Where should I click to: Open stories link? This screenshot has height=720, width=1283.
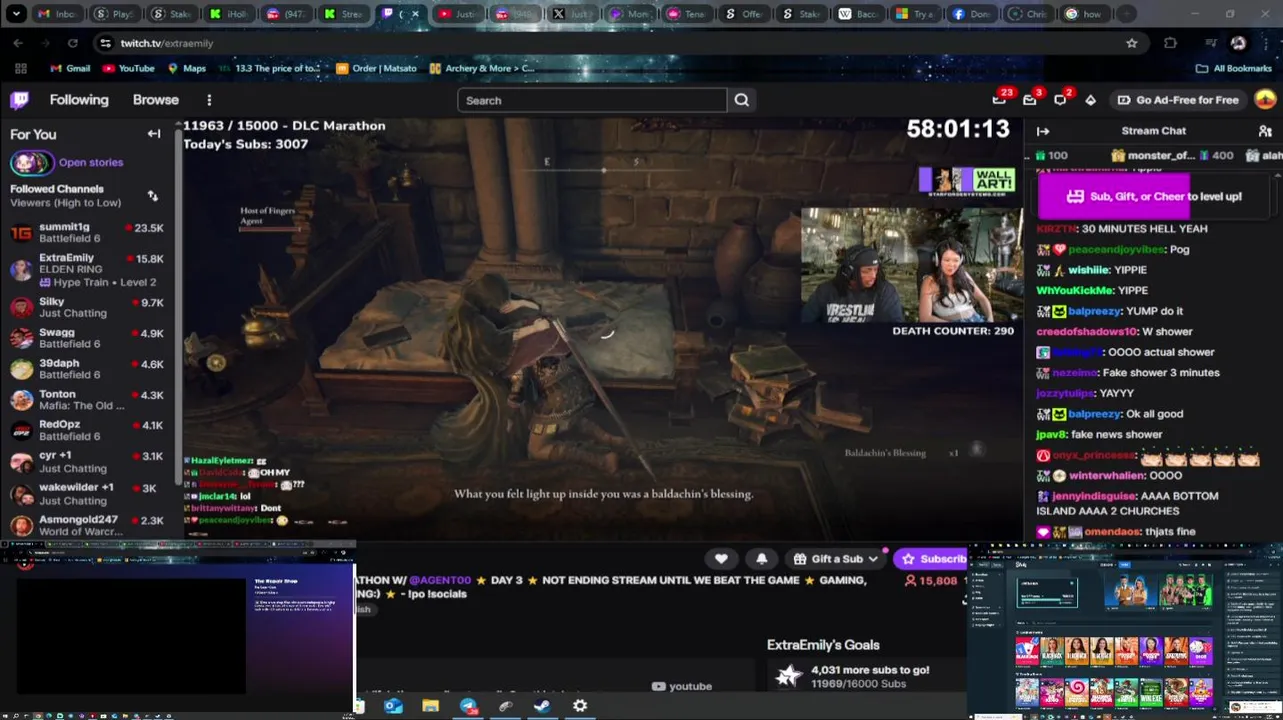pyautogui.click(x=91, y=162)
